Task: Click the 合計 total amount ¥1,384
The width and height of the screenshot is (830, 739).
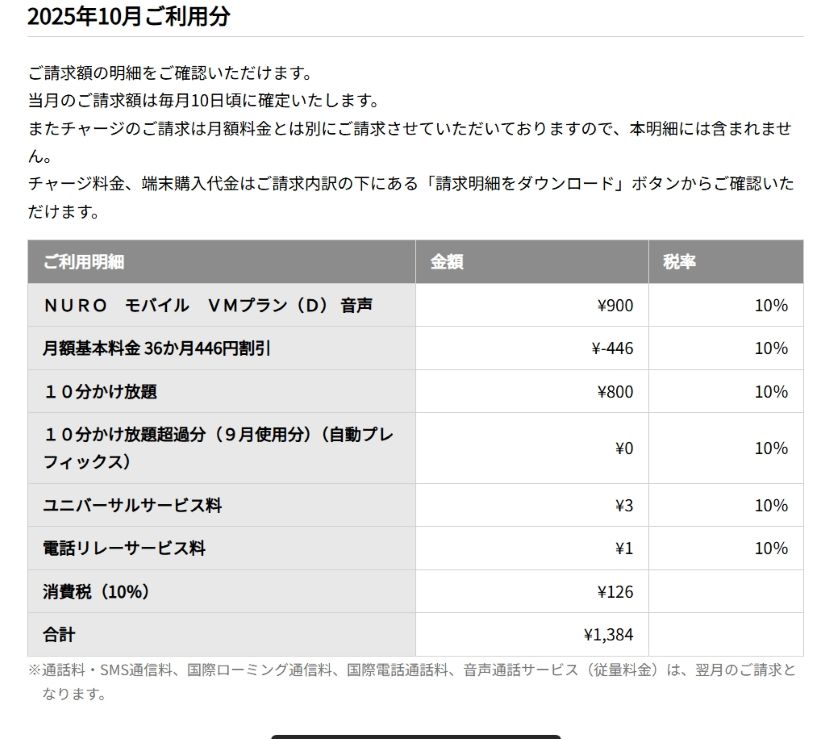Action: [608, 634]
